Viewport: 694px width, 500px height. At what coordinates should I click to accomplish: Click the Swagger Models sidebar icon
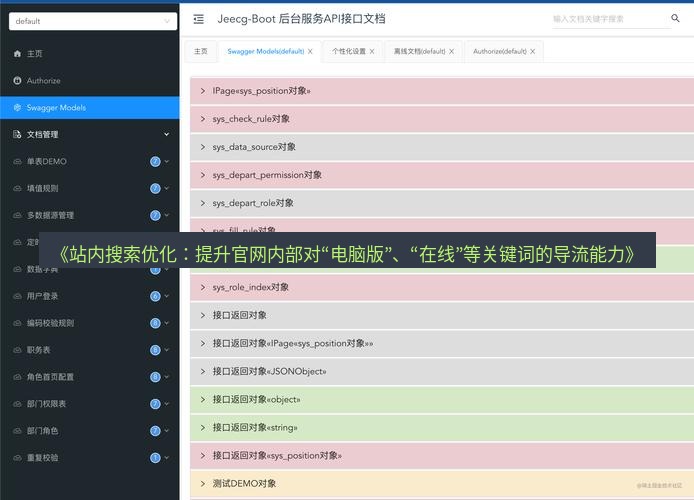click(x=17, y=108)
